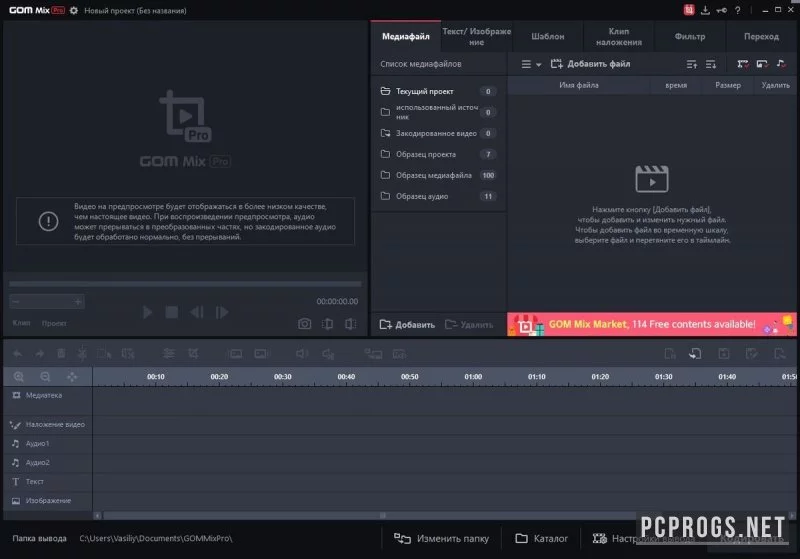
Task: Open help question mark icon
Action: [x=738, y=10]
